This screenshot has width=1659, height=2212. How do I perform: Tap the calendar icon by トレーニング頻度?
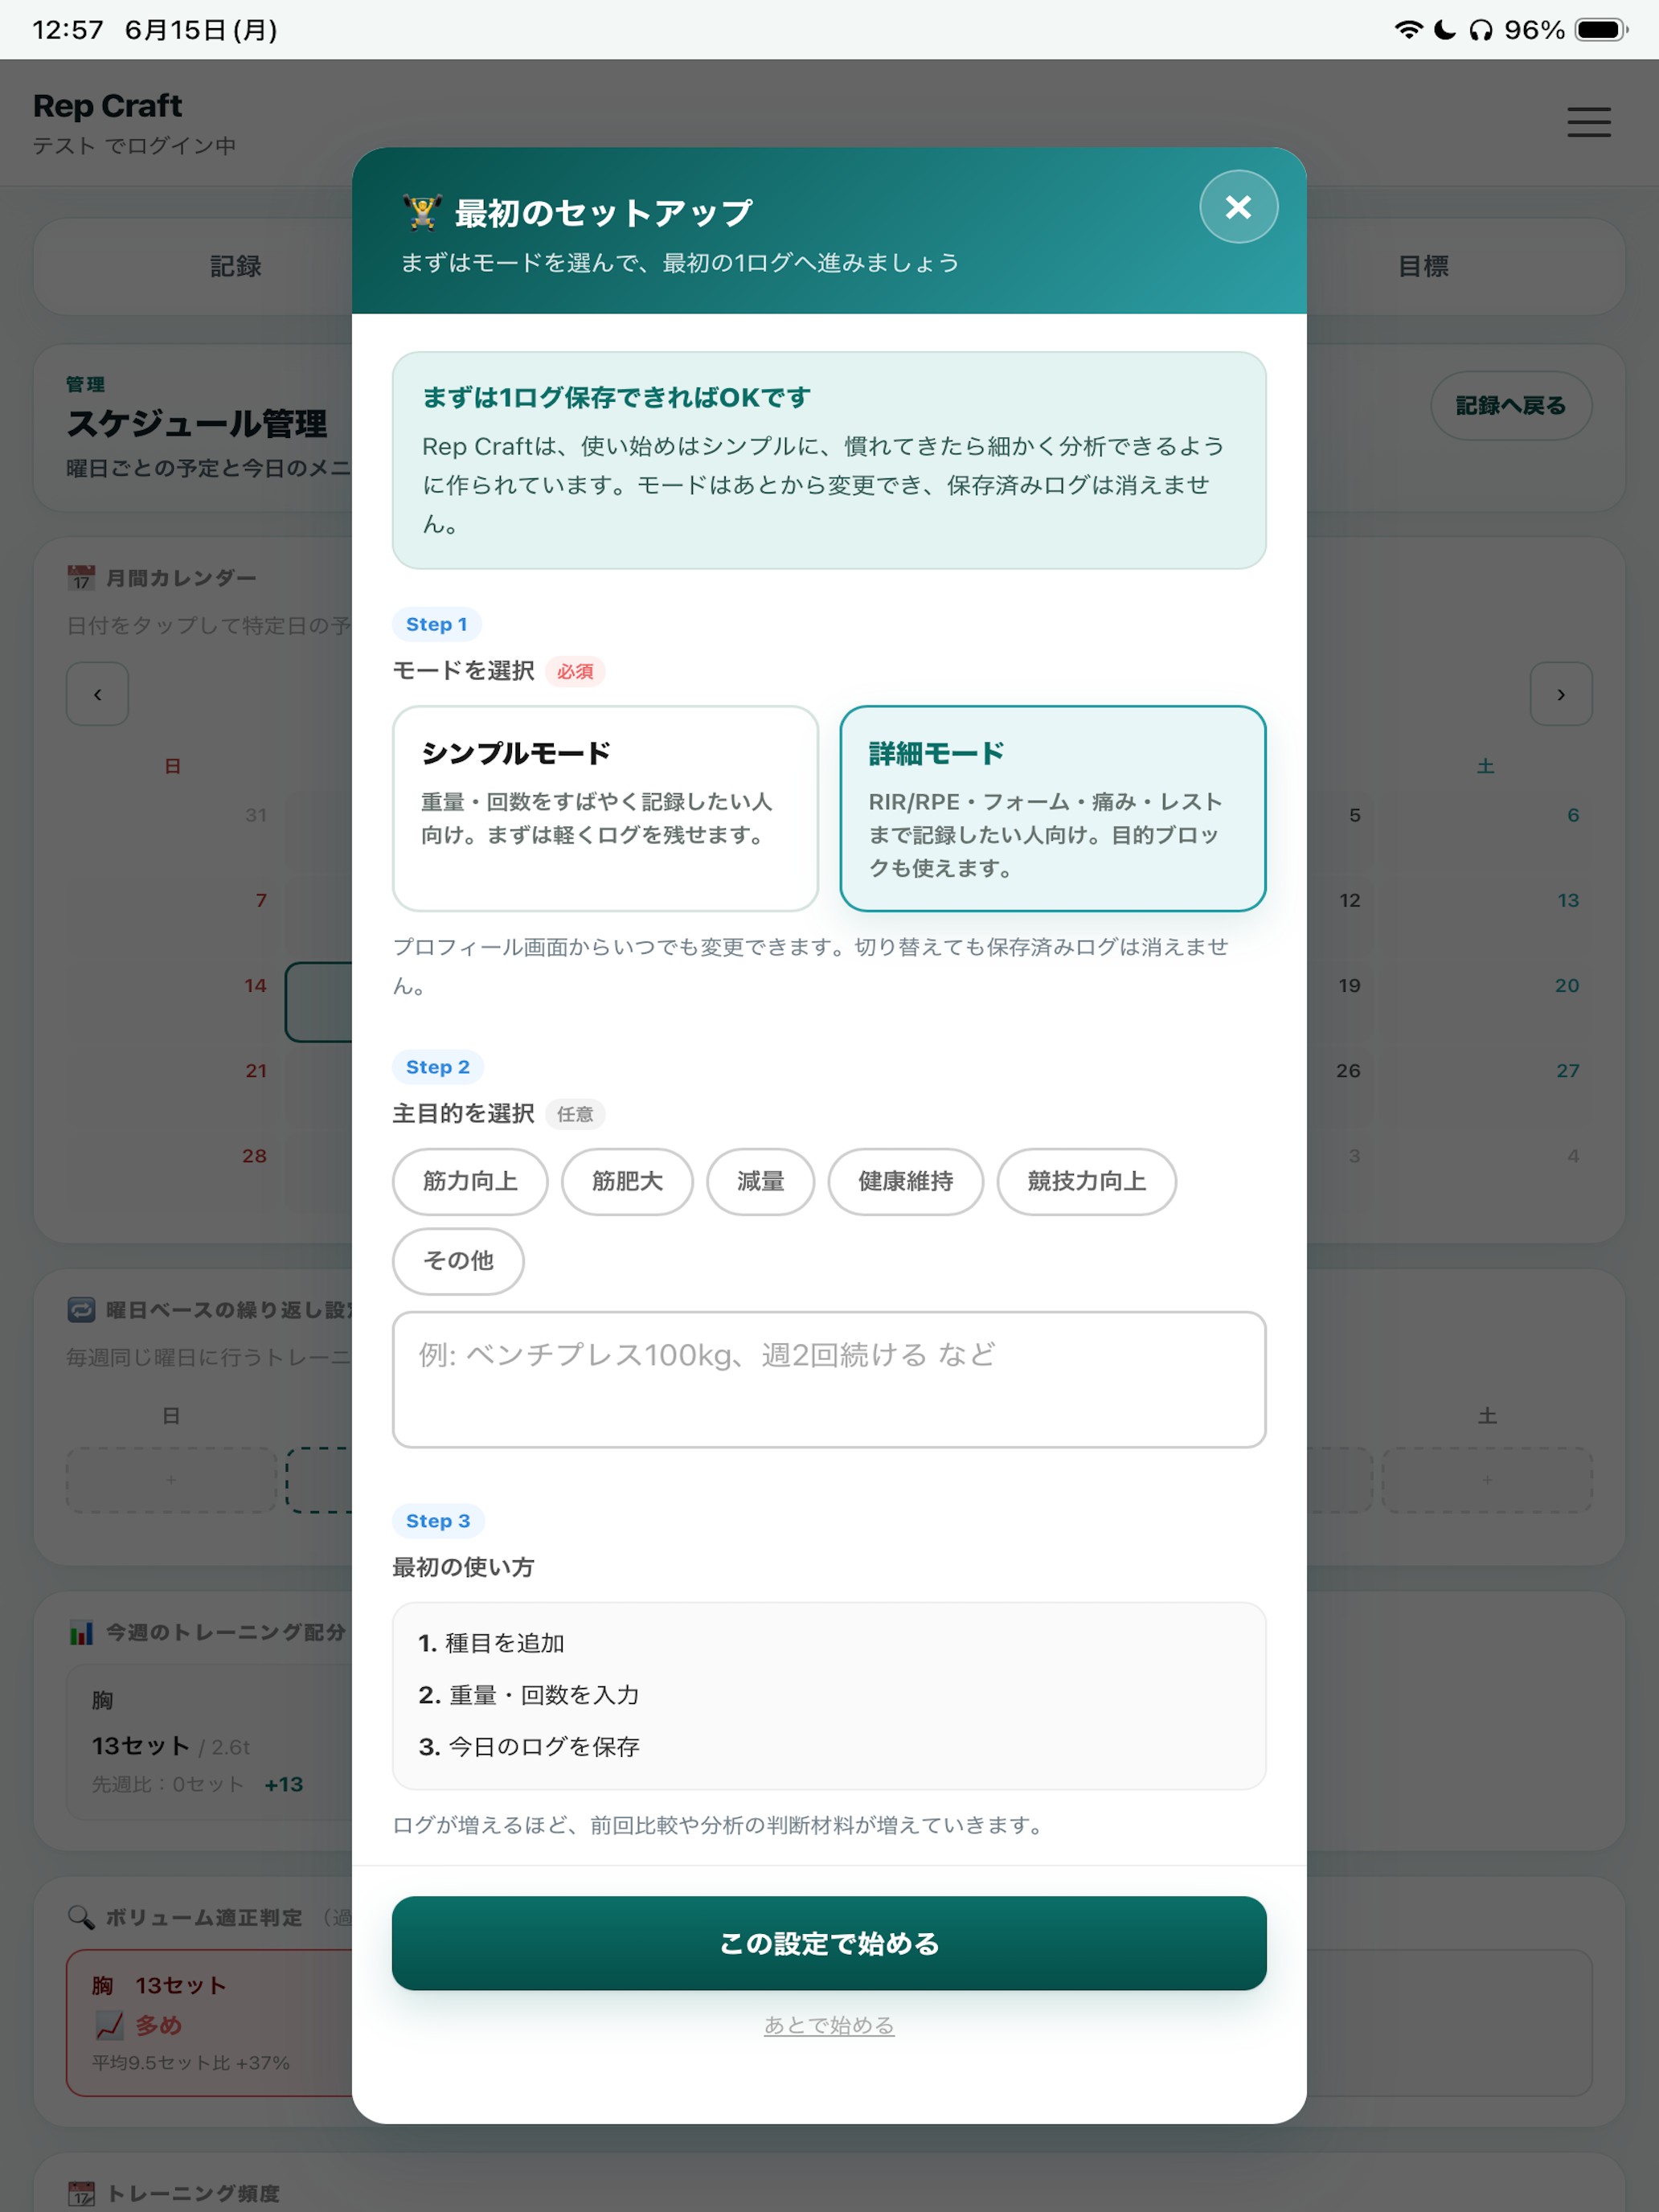(81, 2193)
